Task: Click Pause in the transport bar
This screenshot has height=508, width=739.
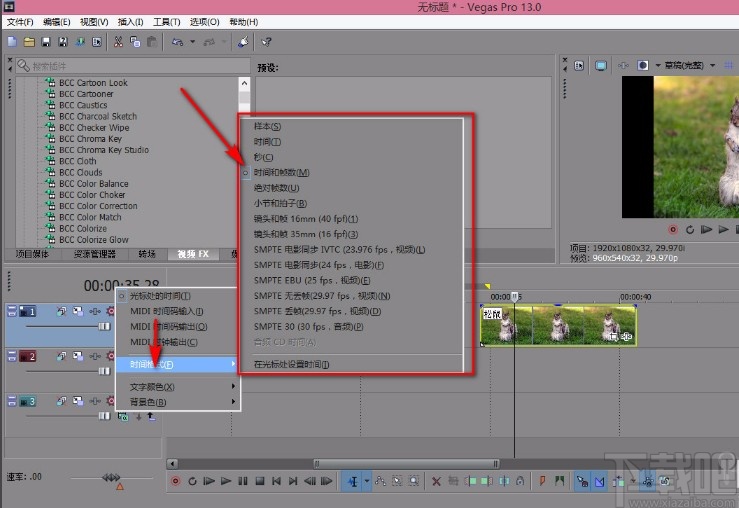Action: 242,481
